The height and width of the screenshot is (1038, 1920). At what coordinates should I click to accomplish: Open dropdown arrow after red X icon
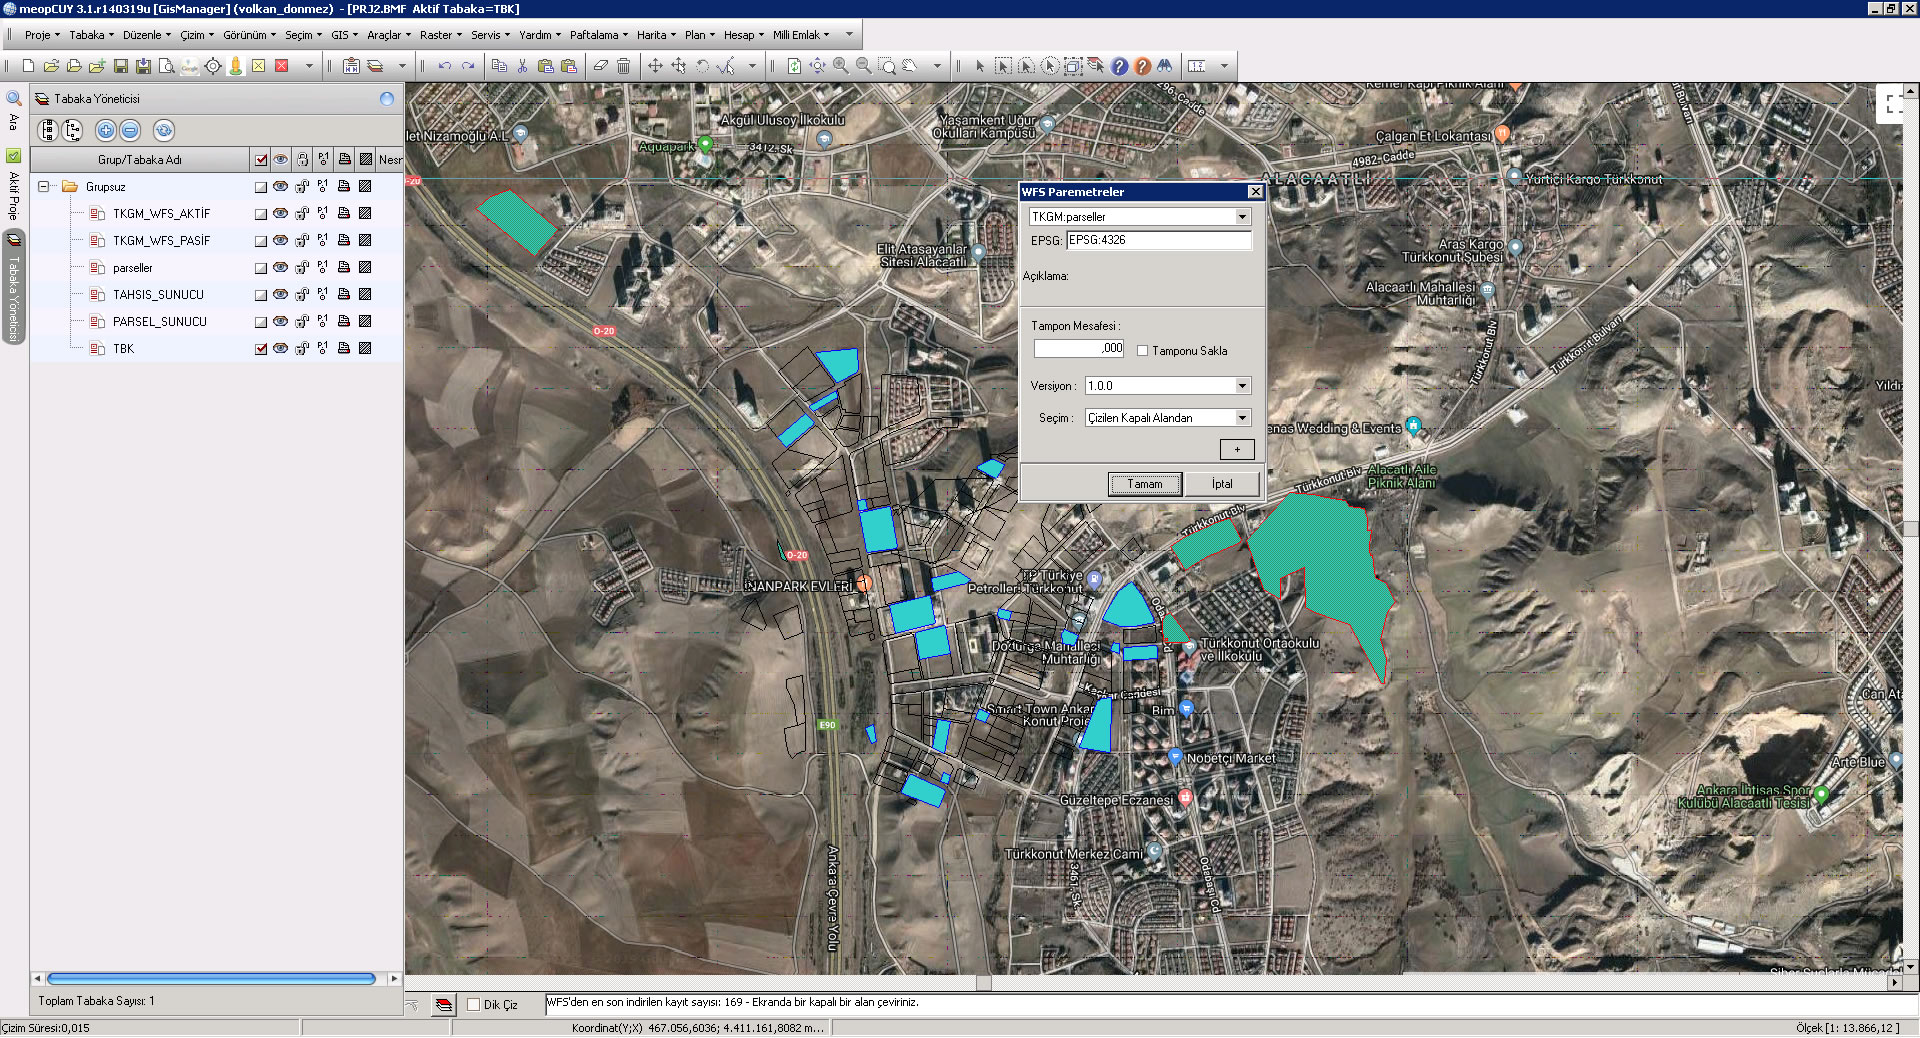[x=309, y=66]
